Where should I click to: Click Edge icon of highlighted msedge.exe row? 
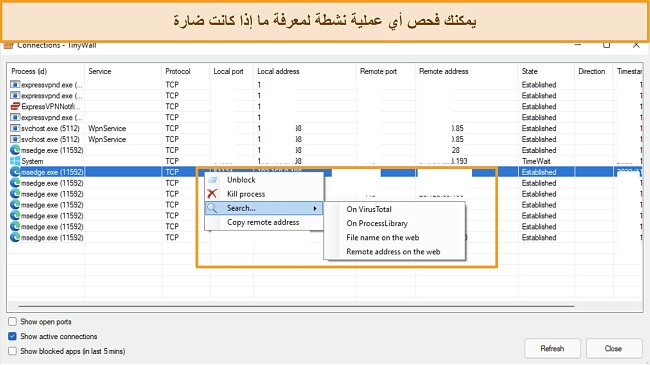[x=15, y=172]
